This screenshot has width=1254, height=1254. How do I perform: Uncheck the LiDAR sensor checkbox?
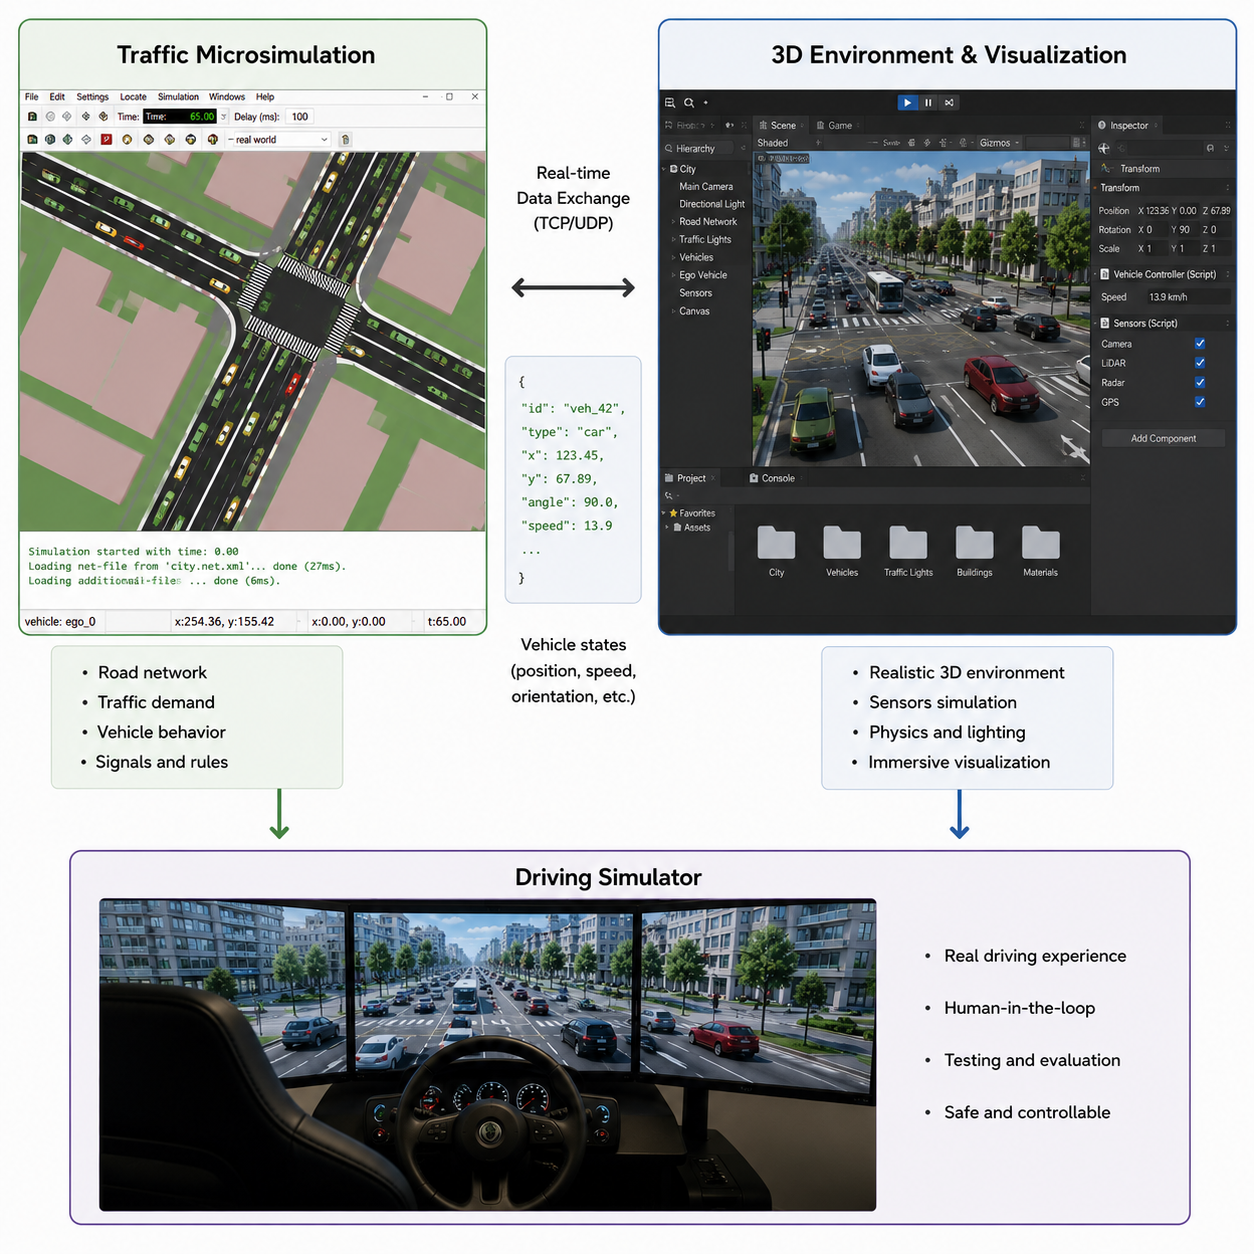(x=1200, y=363)
